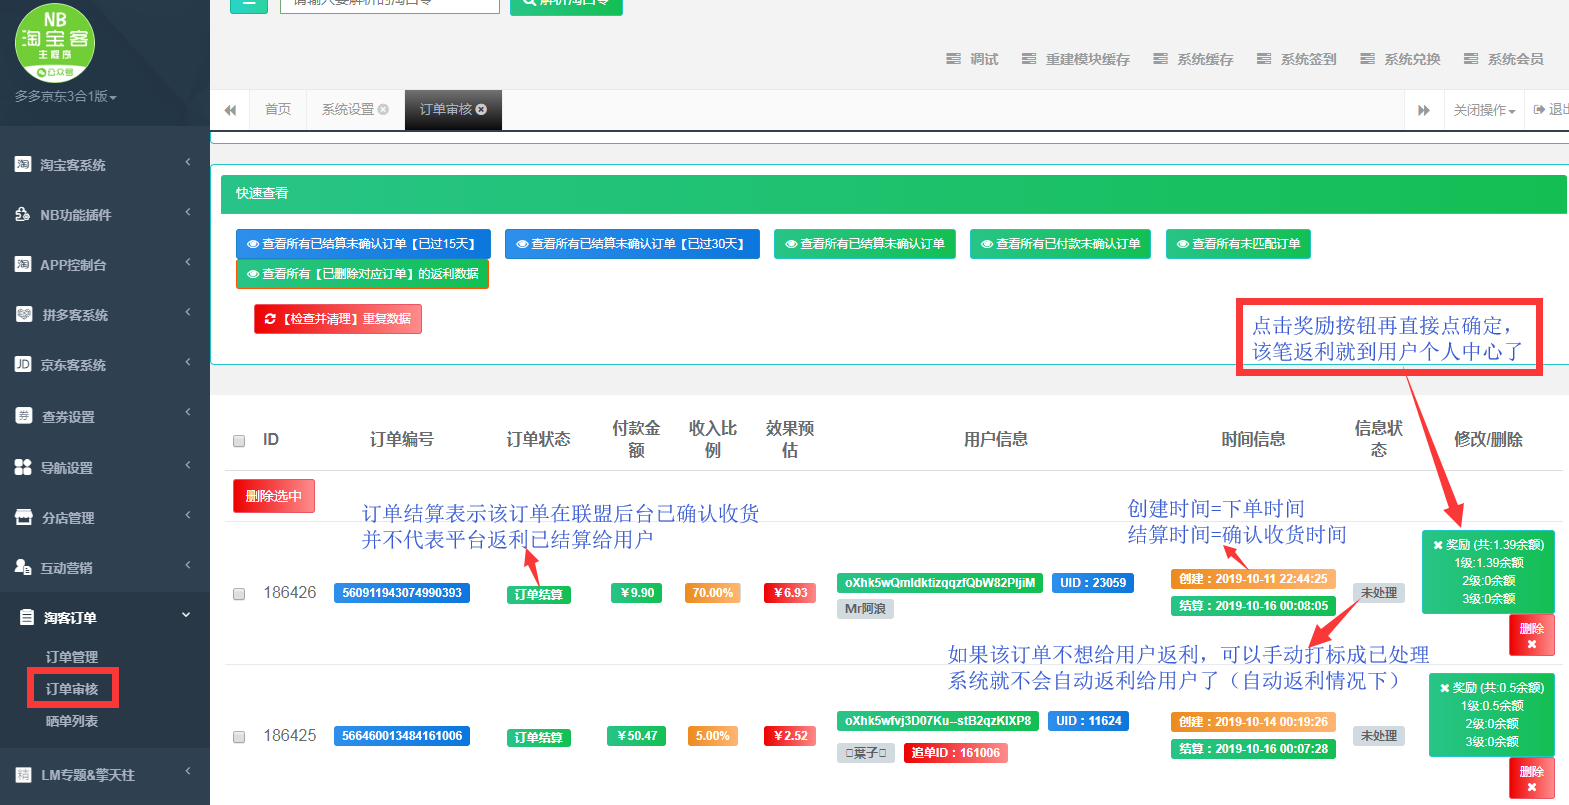Screen dimensions: 1569x805
Task: Click the UID : 11624 badge
Action: 1089,721
